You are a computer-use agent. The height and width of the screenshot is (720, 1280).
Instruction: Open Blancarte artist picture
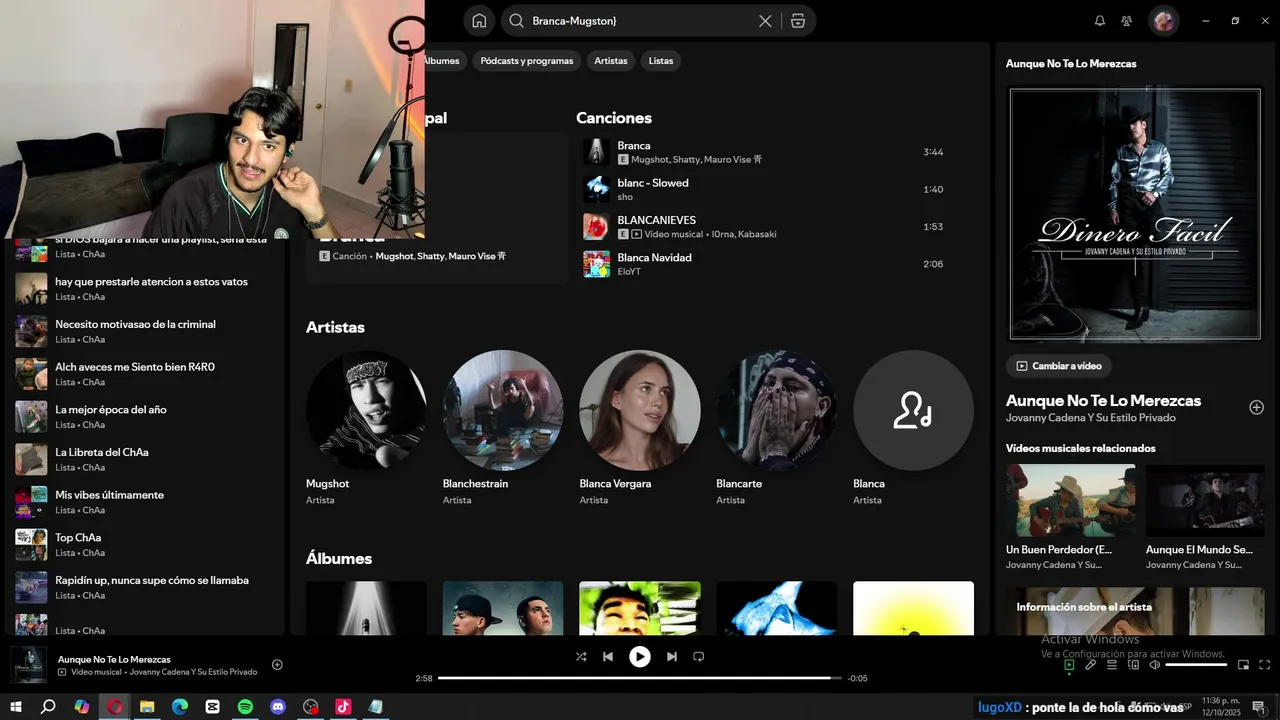tap(777, 410)
